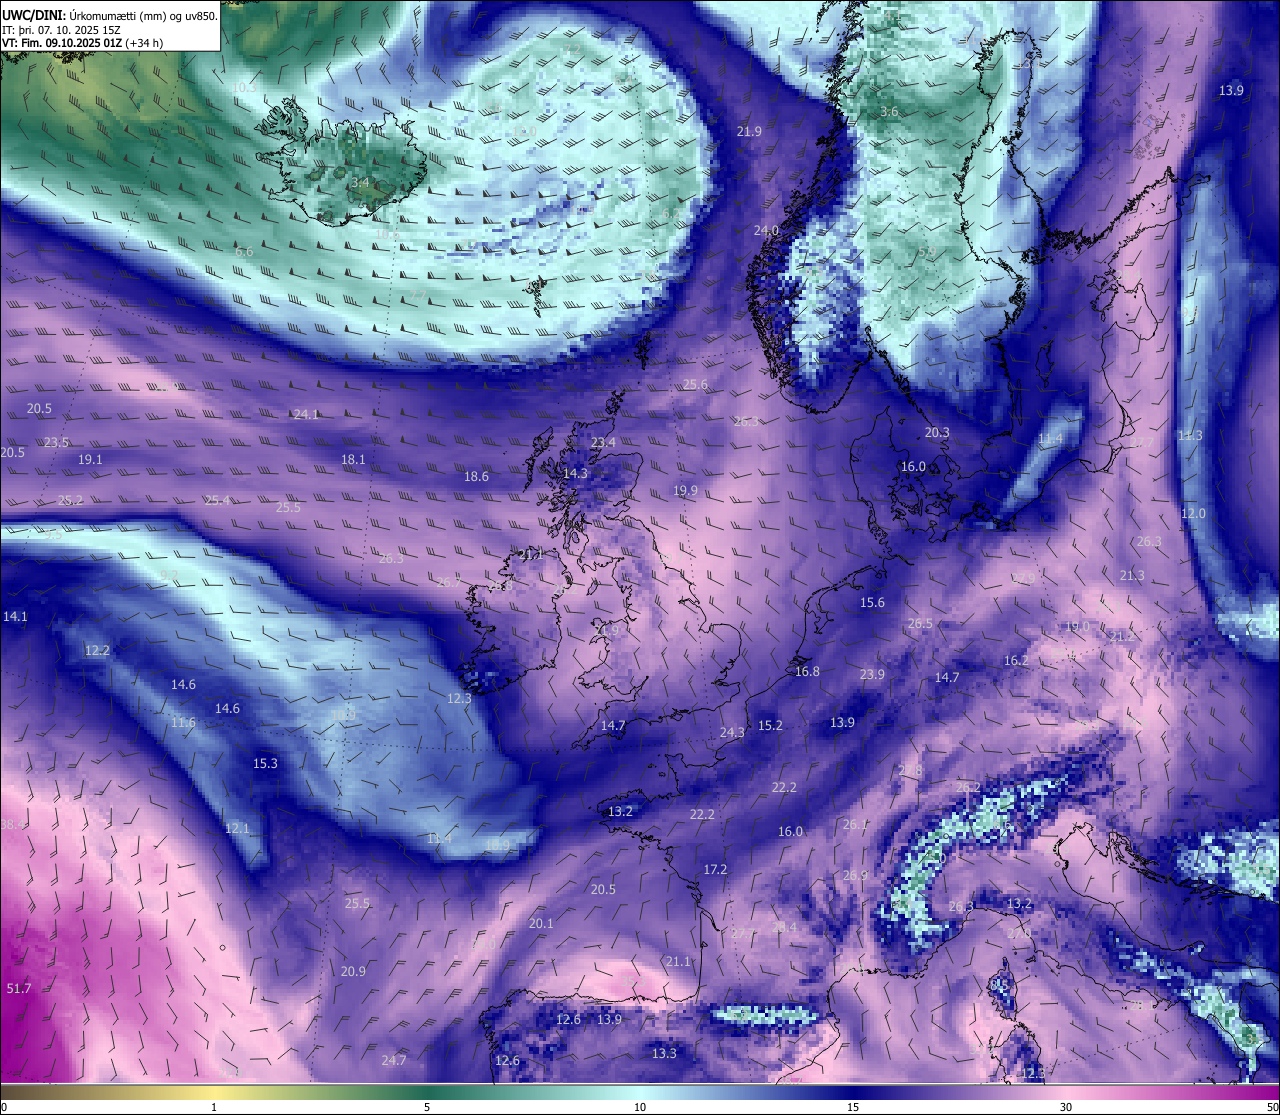Click the map value 20.3

[x=937, y=433]
